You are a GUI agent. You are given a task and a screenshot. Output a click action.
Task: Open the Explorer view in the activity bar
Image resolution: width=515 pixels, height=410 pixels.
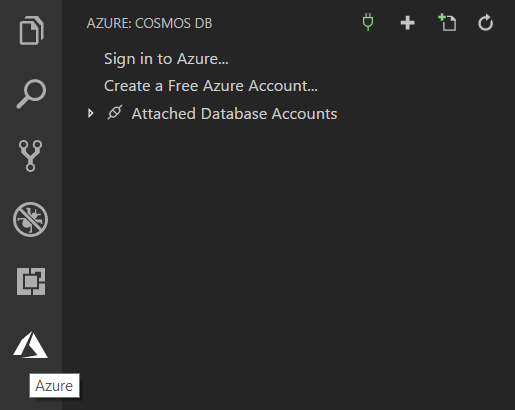(x=31, y=30)
